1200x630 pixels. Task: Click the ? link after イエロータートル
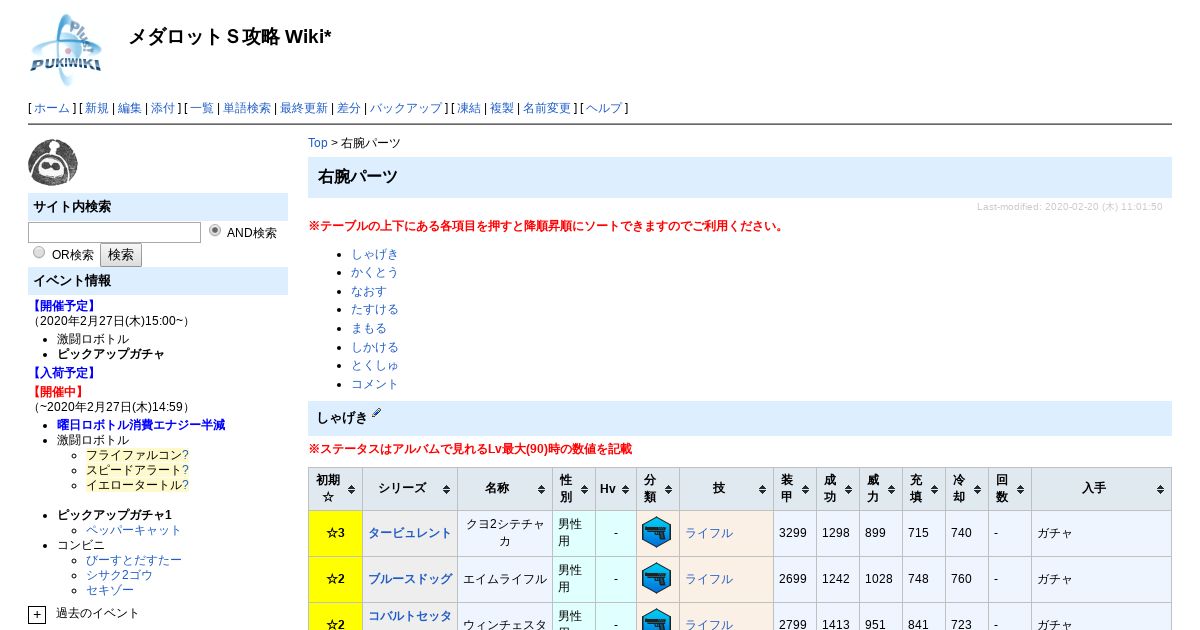185,485
